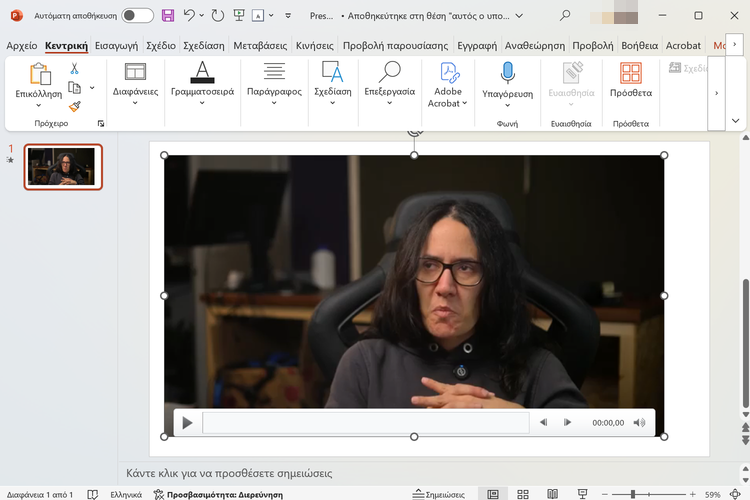750x500 pixels.
Task: Open the search magnifier in title bar
Action: tap(565, 15)
